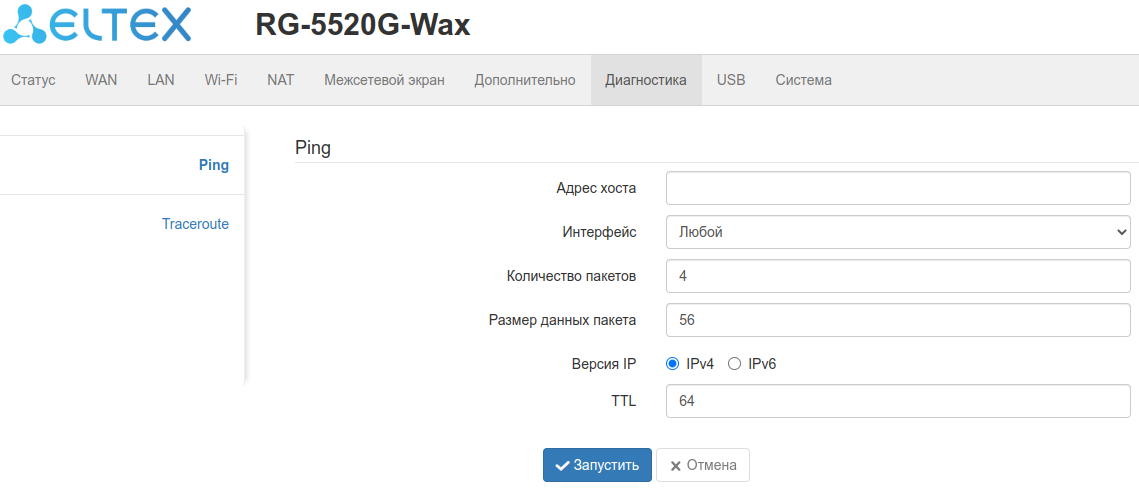Focus the Адрес хоста input field
The width and height of the screenshot is (1139, 490).
tap(898, 188)
